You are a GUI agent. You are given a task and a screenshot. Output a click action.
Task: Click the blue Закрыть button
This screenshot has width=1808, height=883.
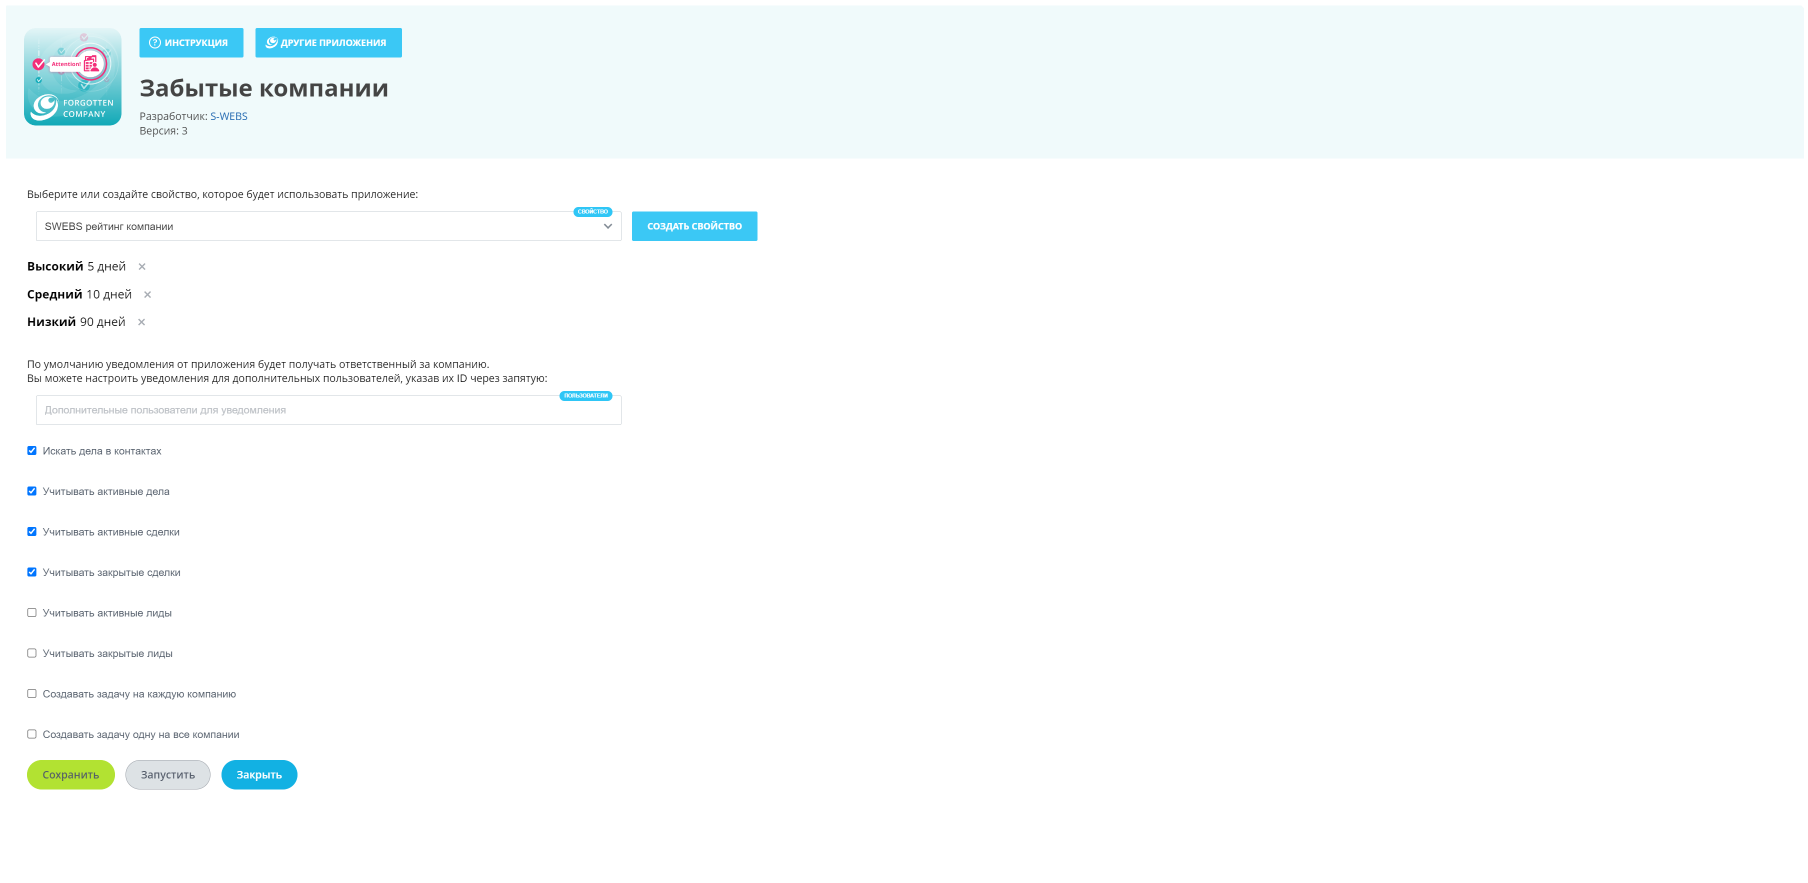click(259, 775)
